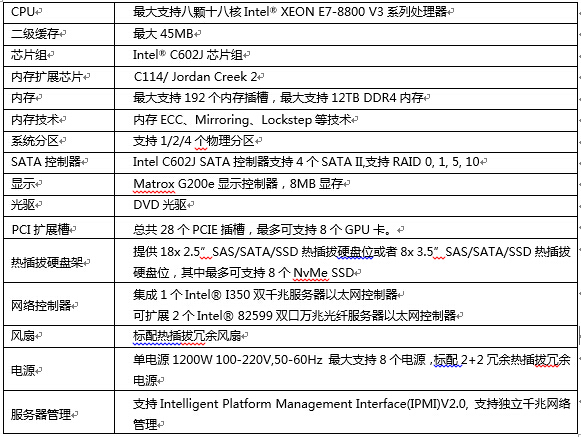Image resolution: width=581 pixels, height=437 pixels.
Task: Click the 28 PCIE slots 8 GPU text
Action: point(262,229)
